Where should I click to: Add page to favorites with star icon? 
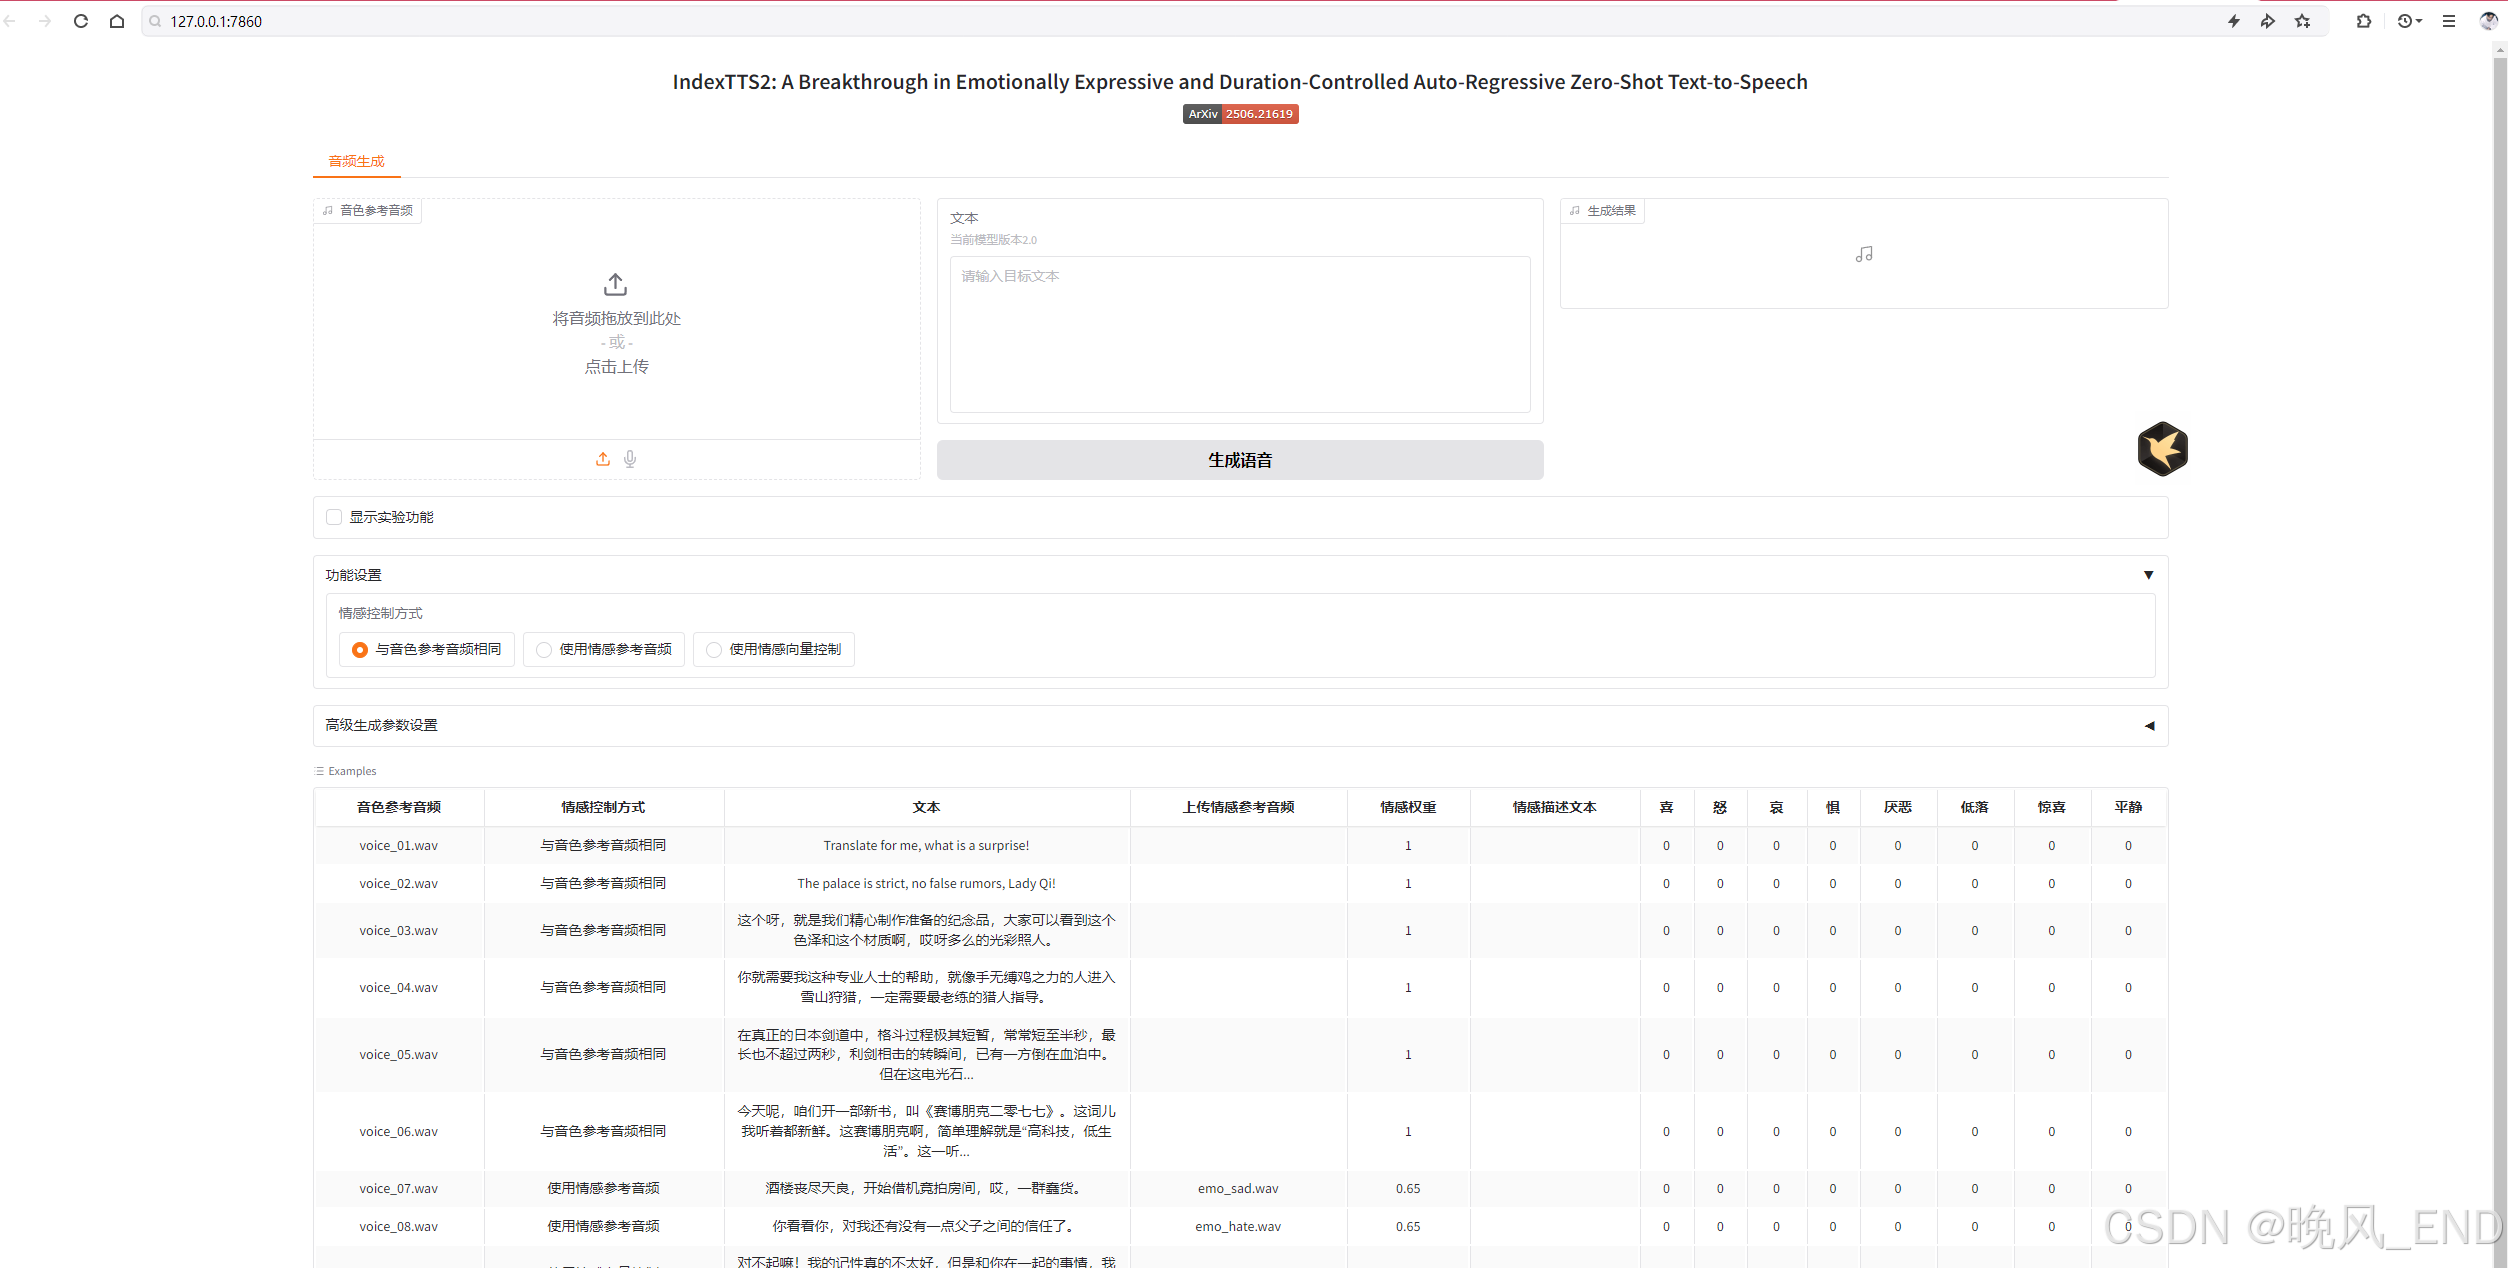[x=2303, y=21]
